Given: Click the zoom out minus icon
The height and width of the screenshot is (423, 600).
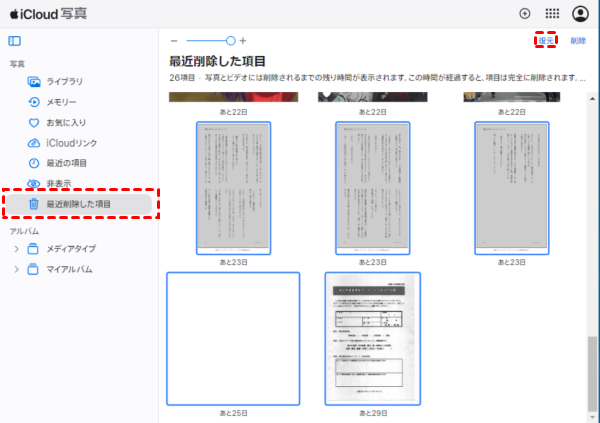Looking at the screenshot, I should [x=174, y=41].
